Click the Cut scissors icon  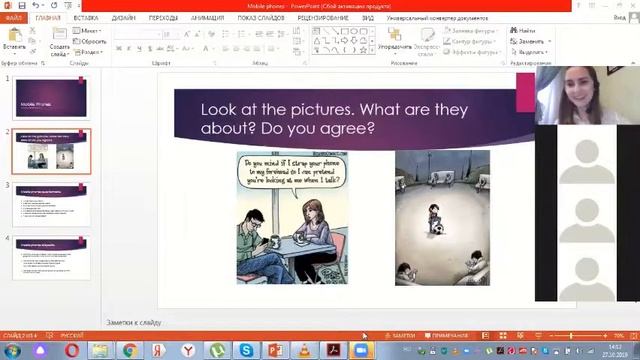(32, 31)
